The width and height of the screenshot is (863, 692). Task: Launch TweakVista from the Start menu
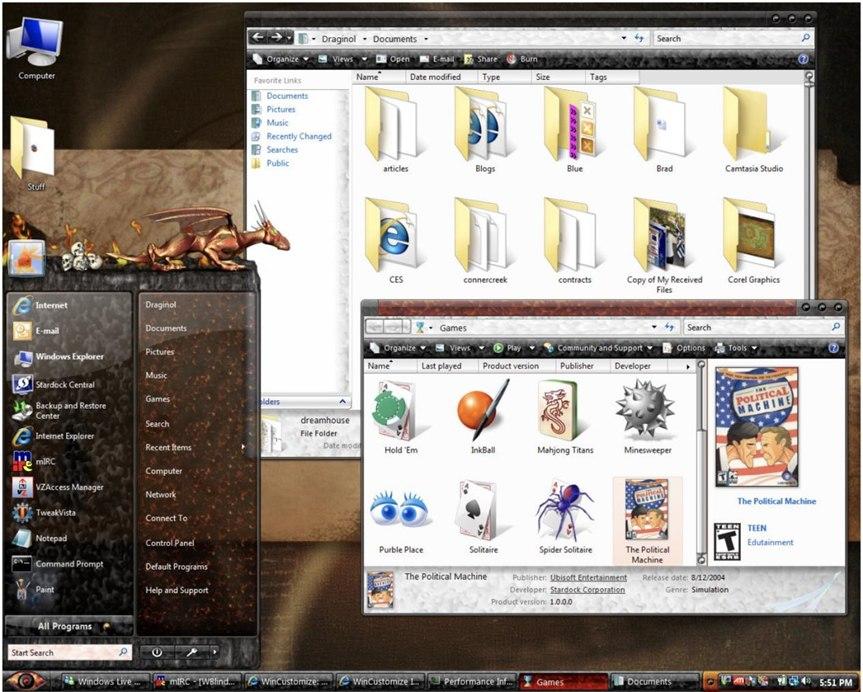pos(47,513)
